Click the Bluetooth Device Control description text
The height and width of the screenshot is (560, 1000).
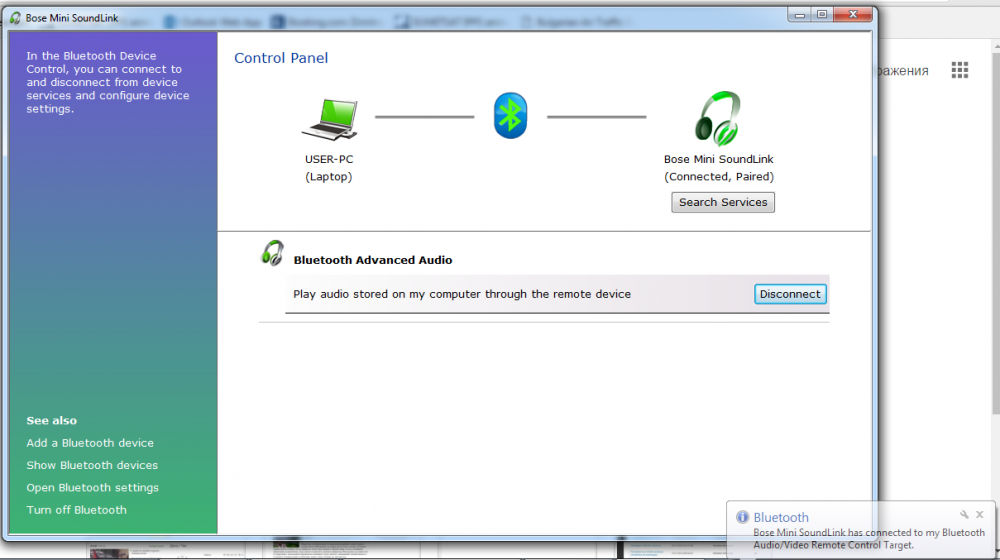point(107,82)
